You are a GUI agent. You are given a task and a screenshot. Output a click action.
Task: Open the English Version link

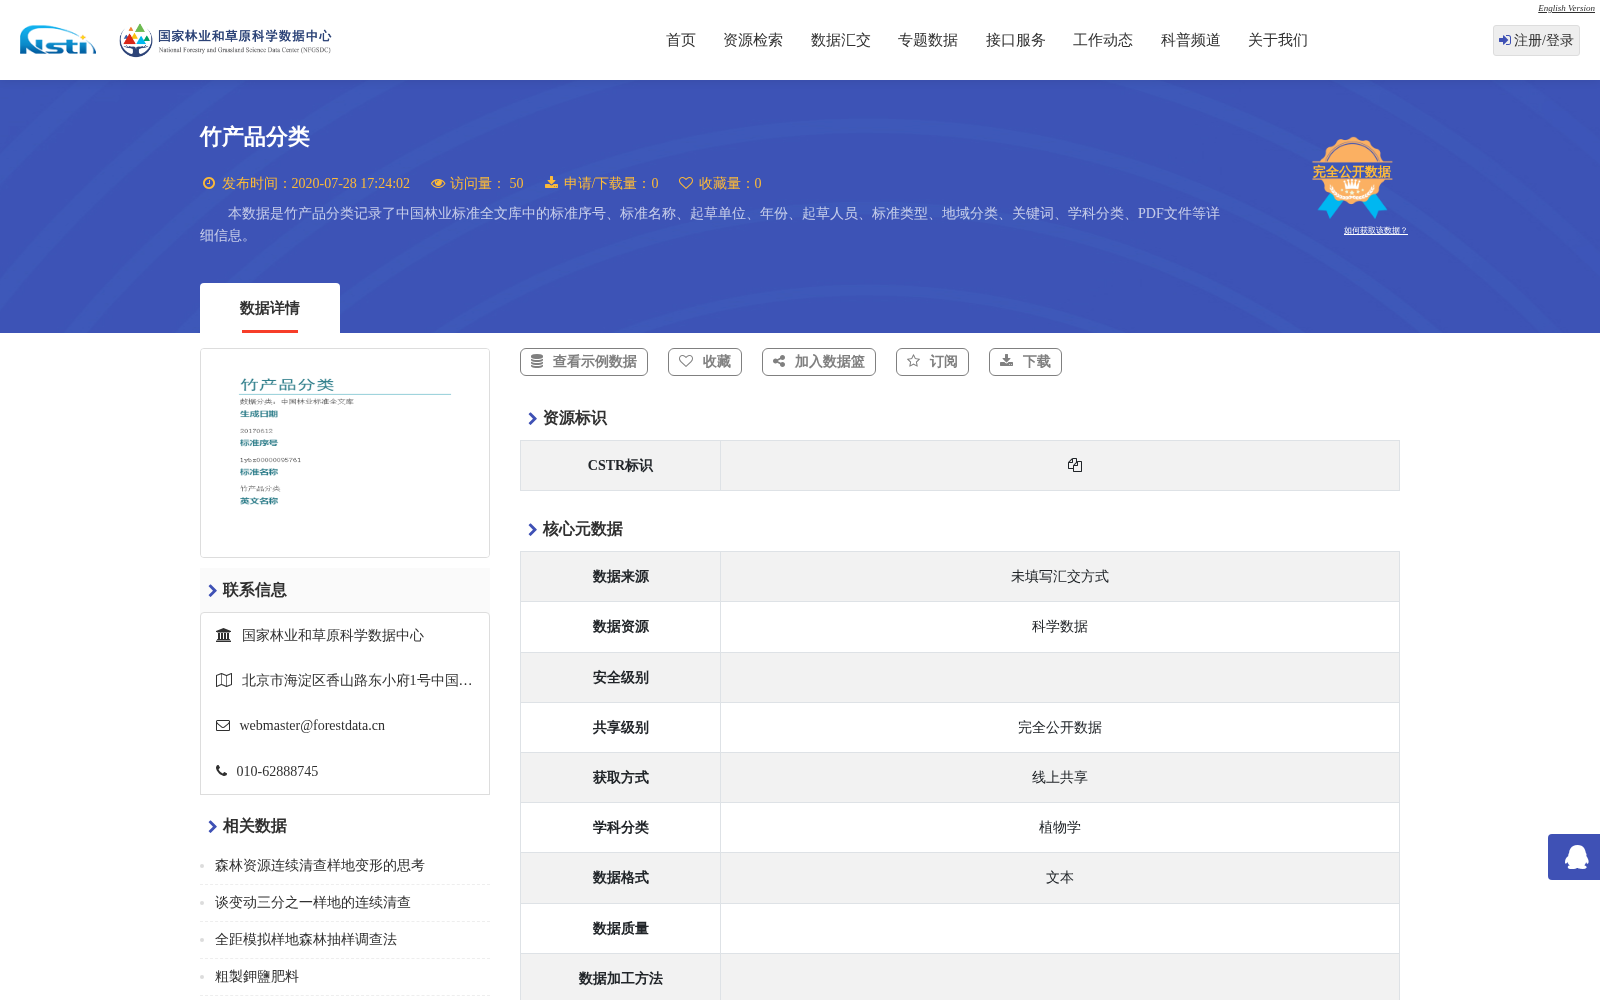pyautogui.click(x=1566, y=8)
